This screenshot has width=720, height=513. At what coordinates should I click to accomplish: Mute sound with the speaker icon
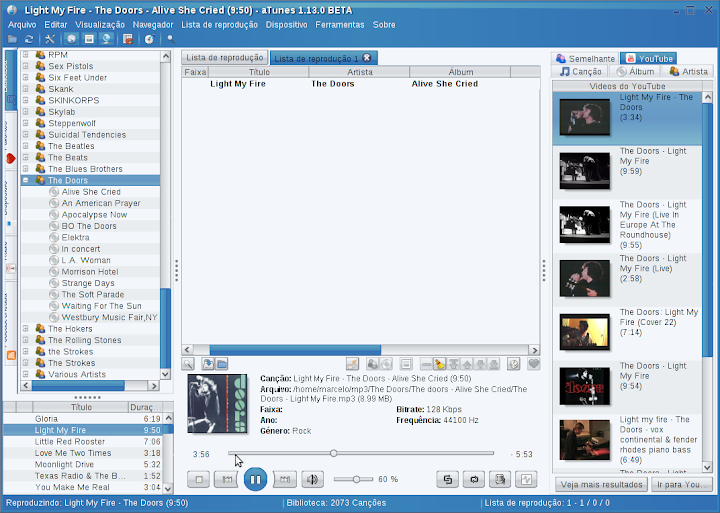tap(312, 479)
